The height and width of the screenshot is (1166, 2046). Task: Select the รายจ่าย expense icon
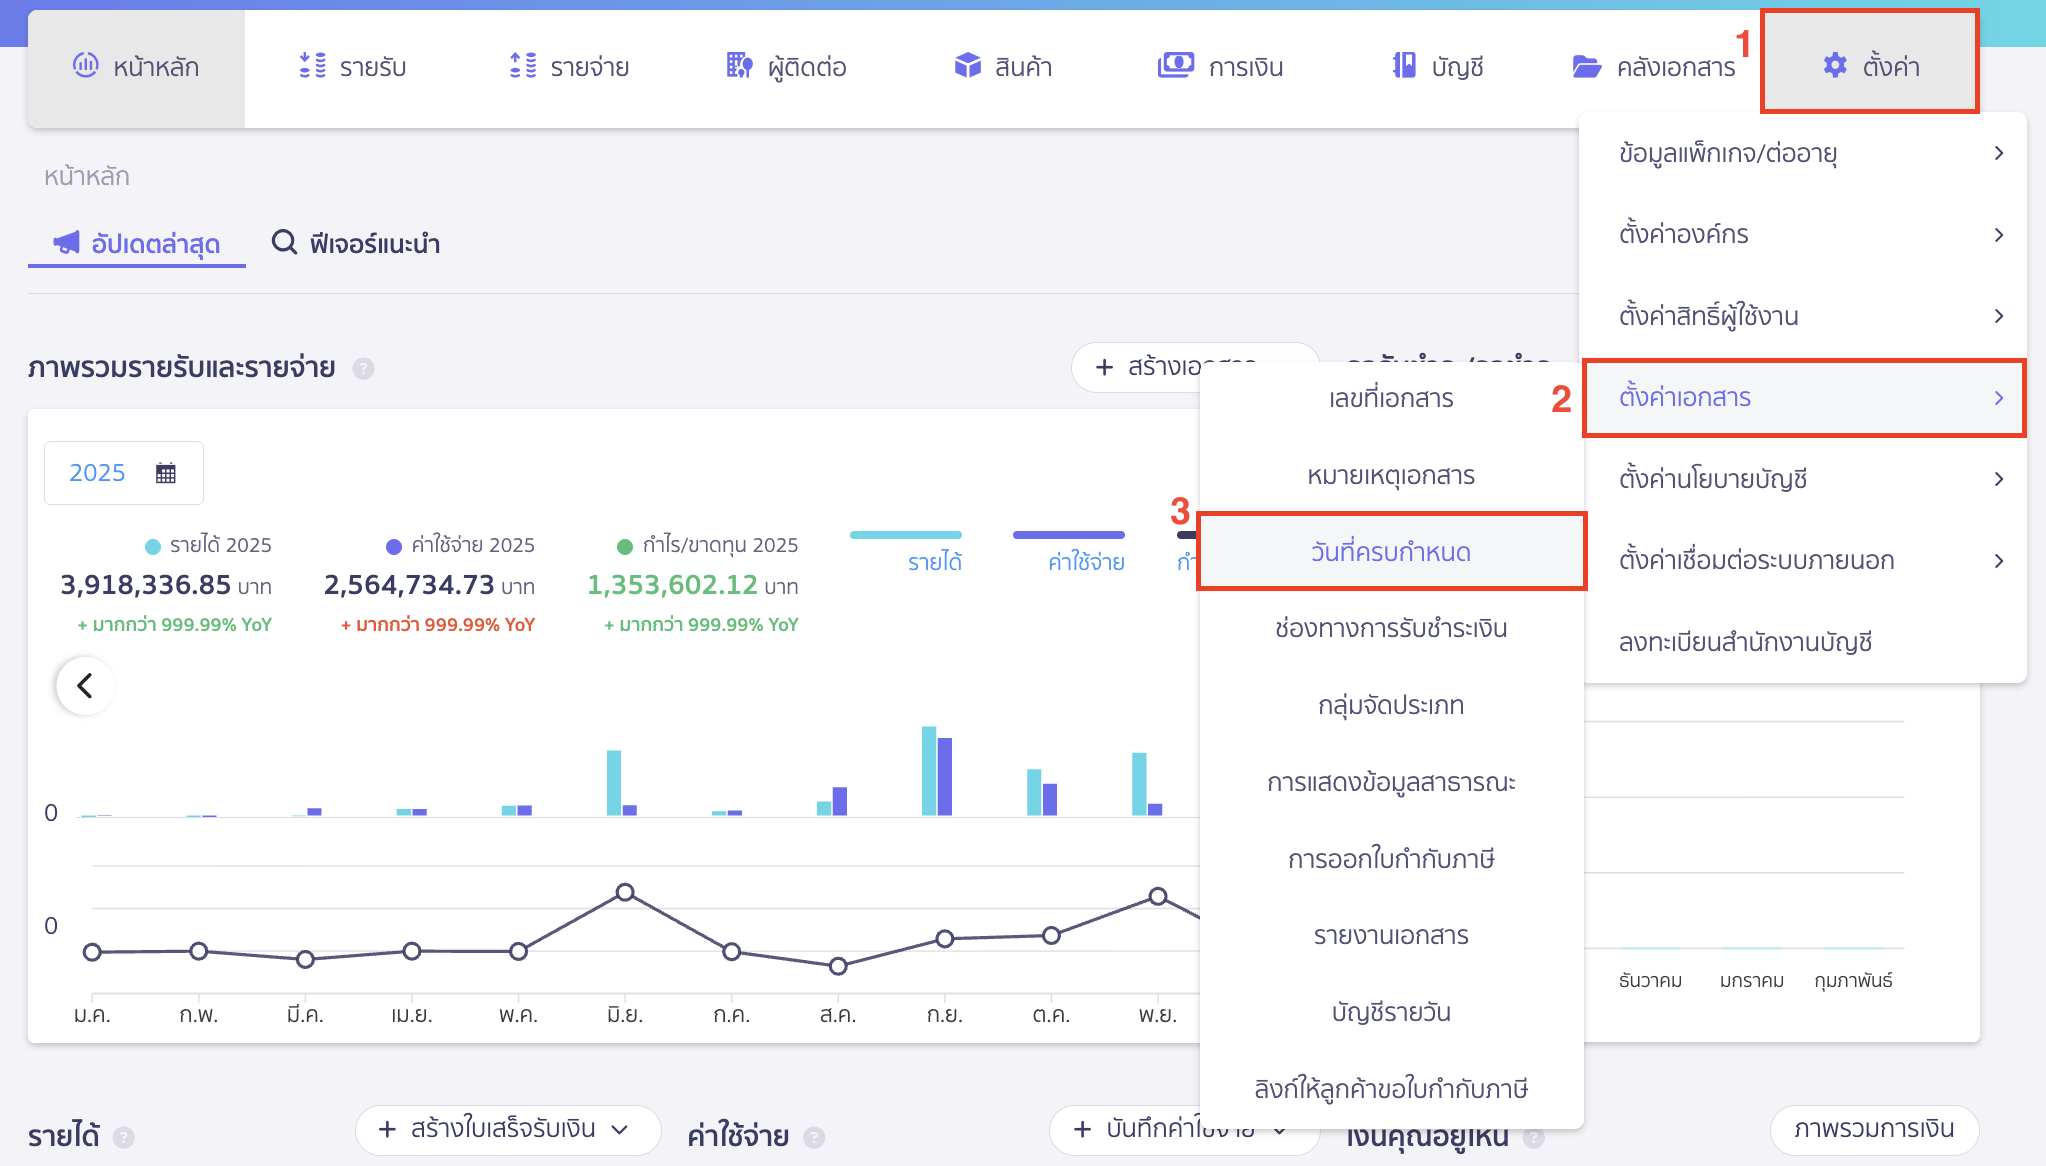pyautogui.click(x=521, y=65)
